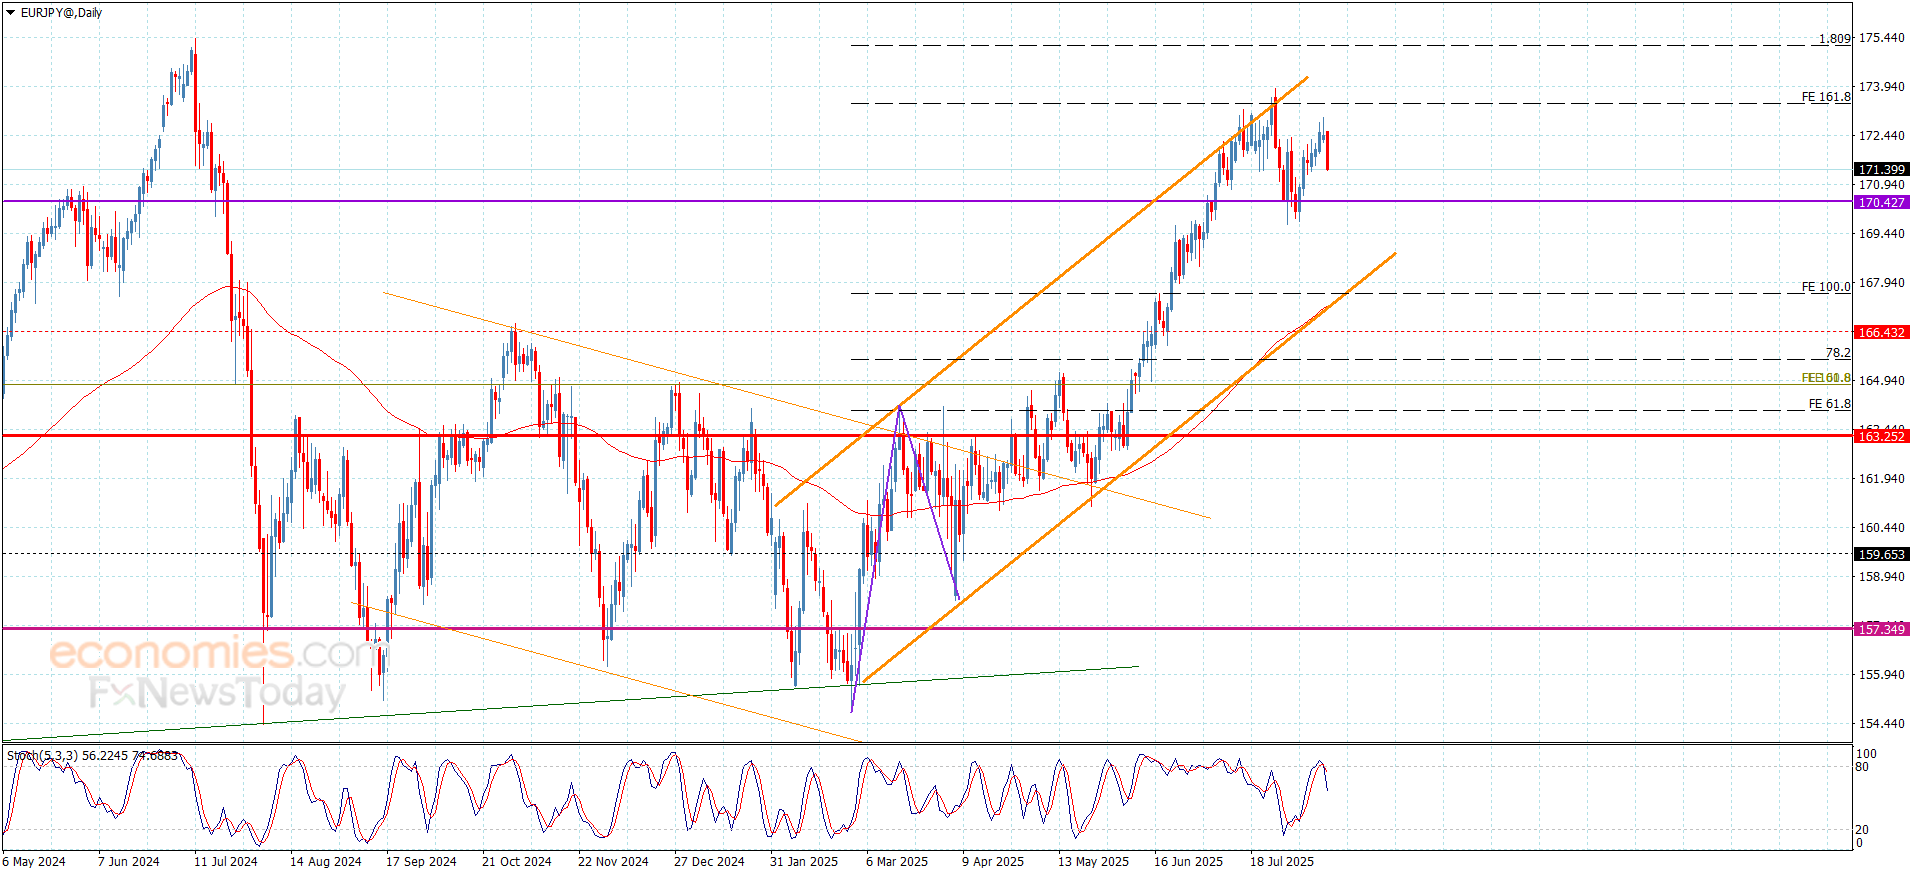Viewport: 1916px width, 874px height.
Task: Select the magenta price label 157.349
Action: coord(1881,630)
